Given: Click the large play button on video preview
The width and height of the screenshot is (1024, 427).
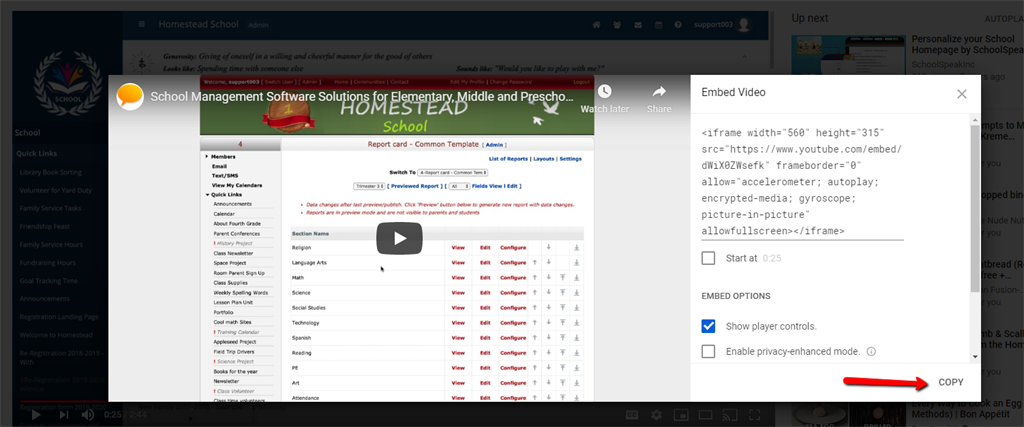Looking at the screenshot, I should 399,238.
